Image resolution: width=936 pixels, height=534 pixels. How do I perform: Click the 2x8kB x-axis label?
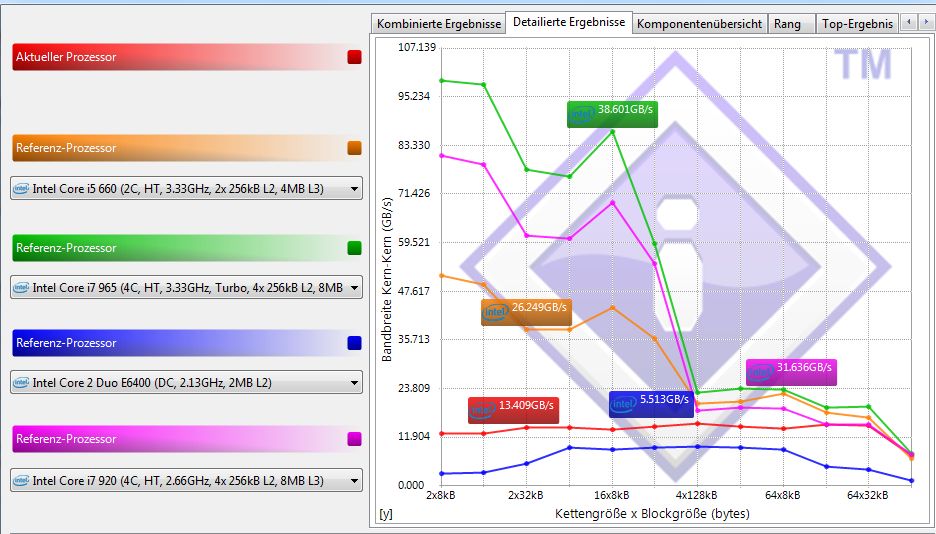pyautogui.click(x=441, y=495)
